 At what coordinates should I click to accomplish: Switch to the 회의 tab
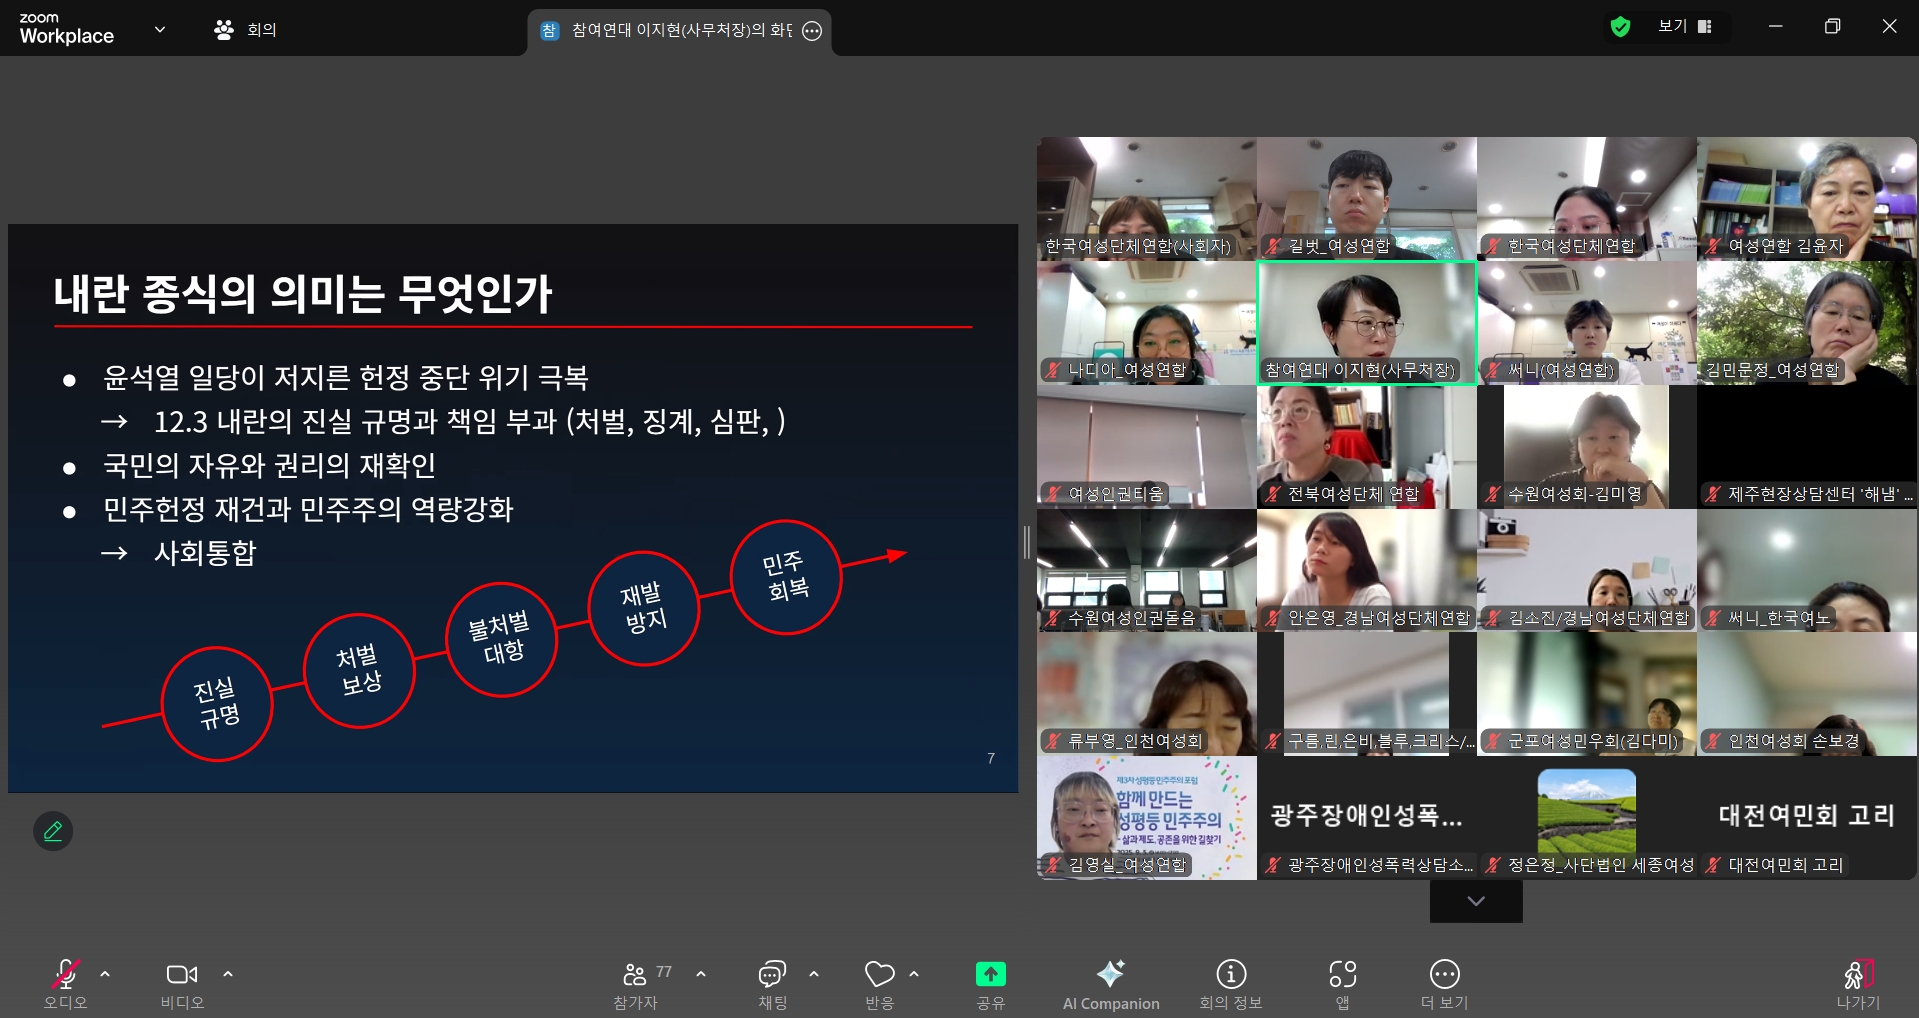(x=243, y=29)
